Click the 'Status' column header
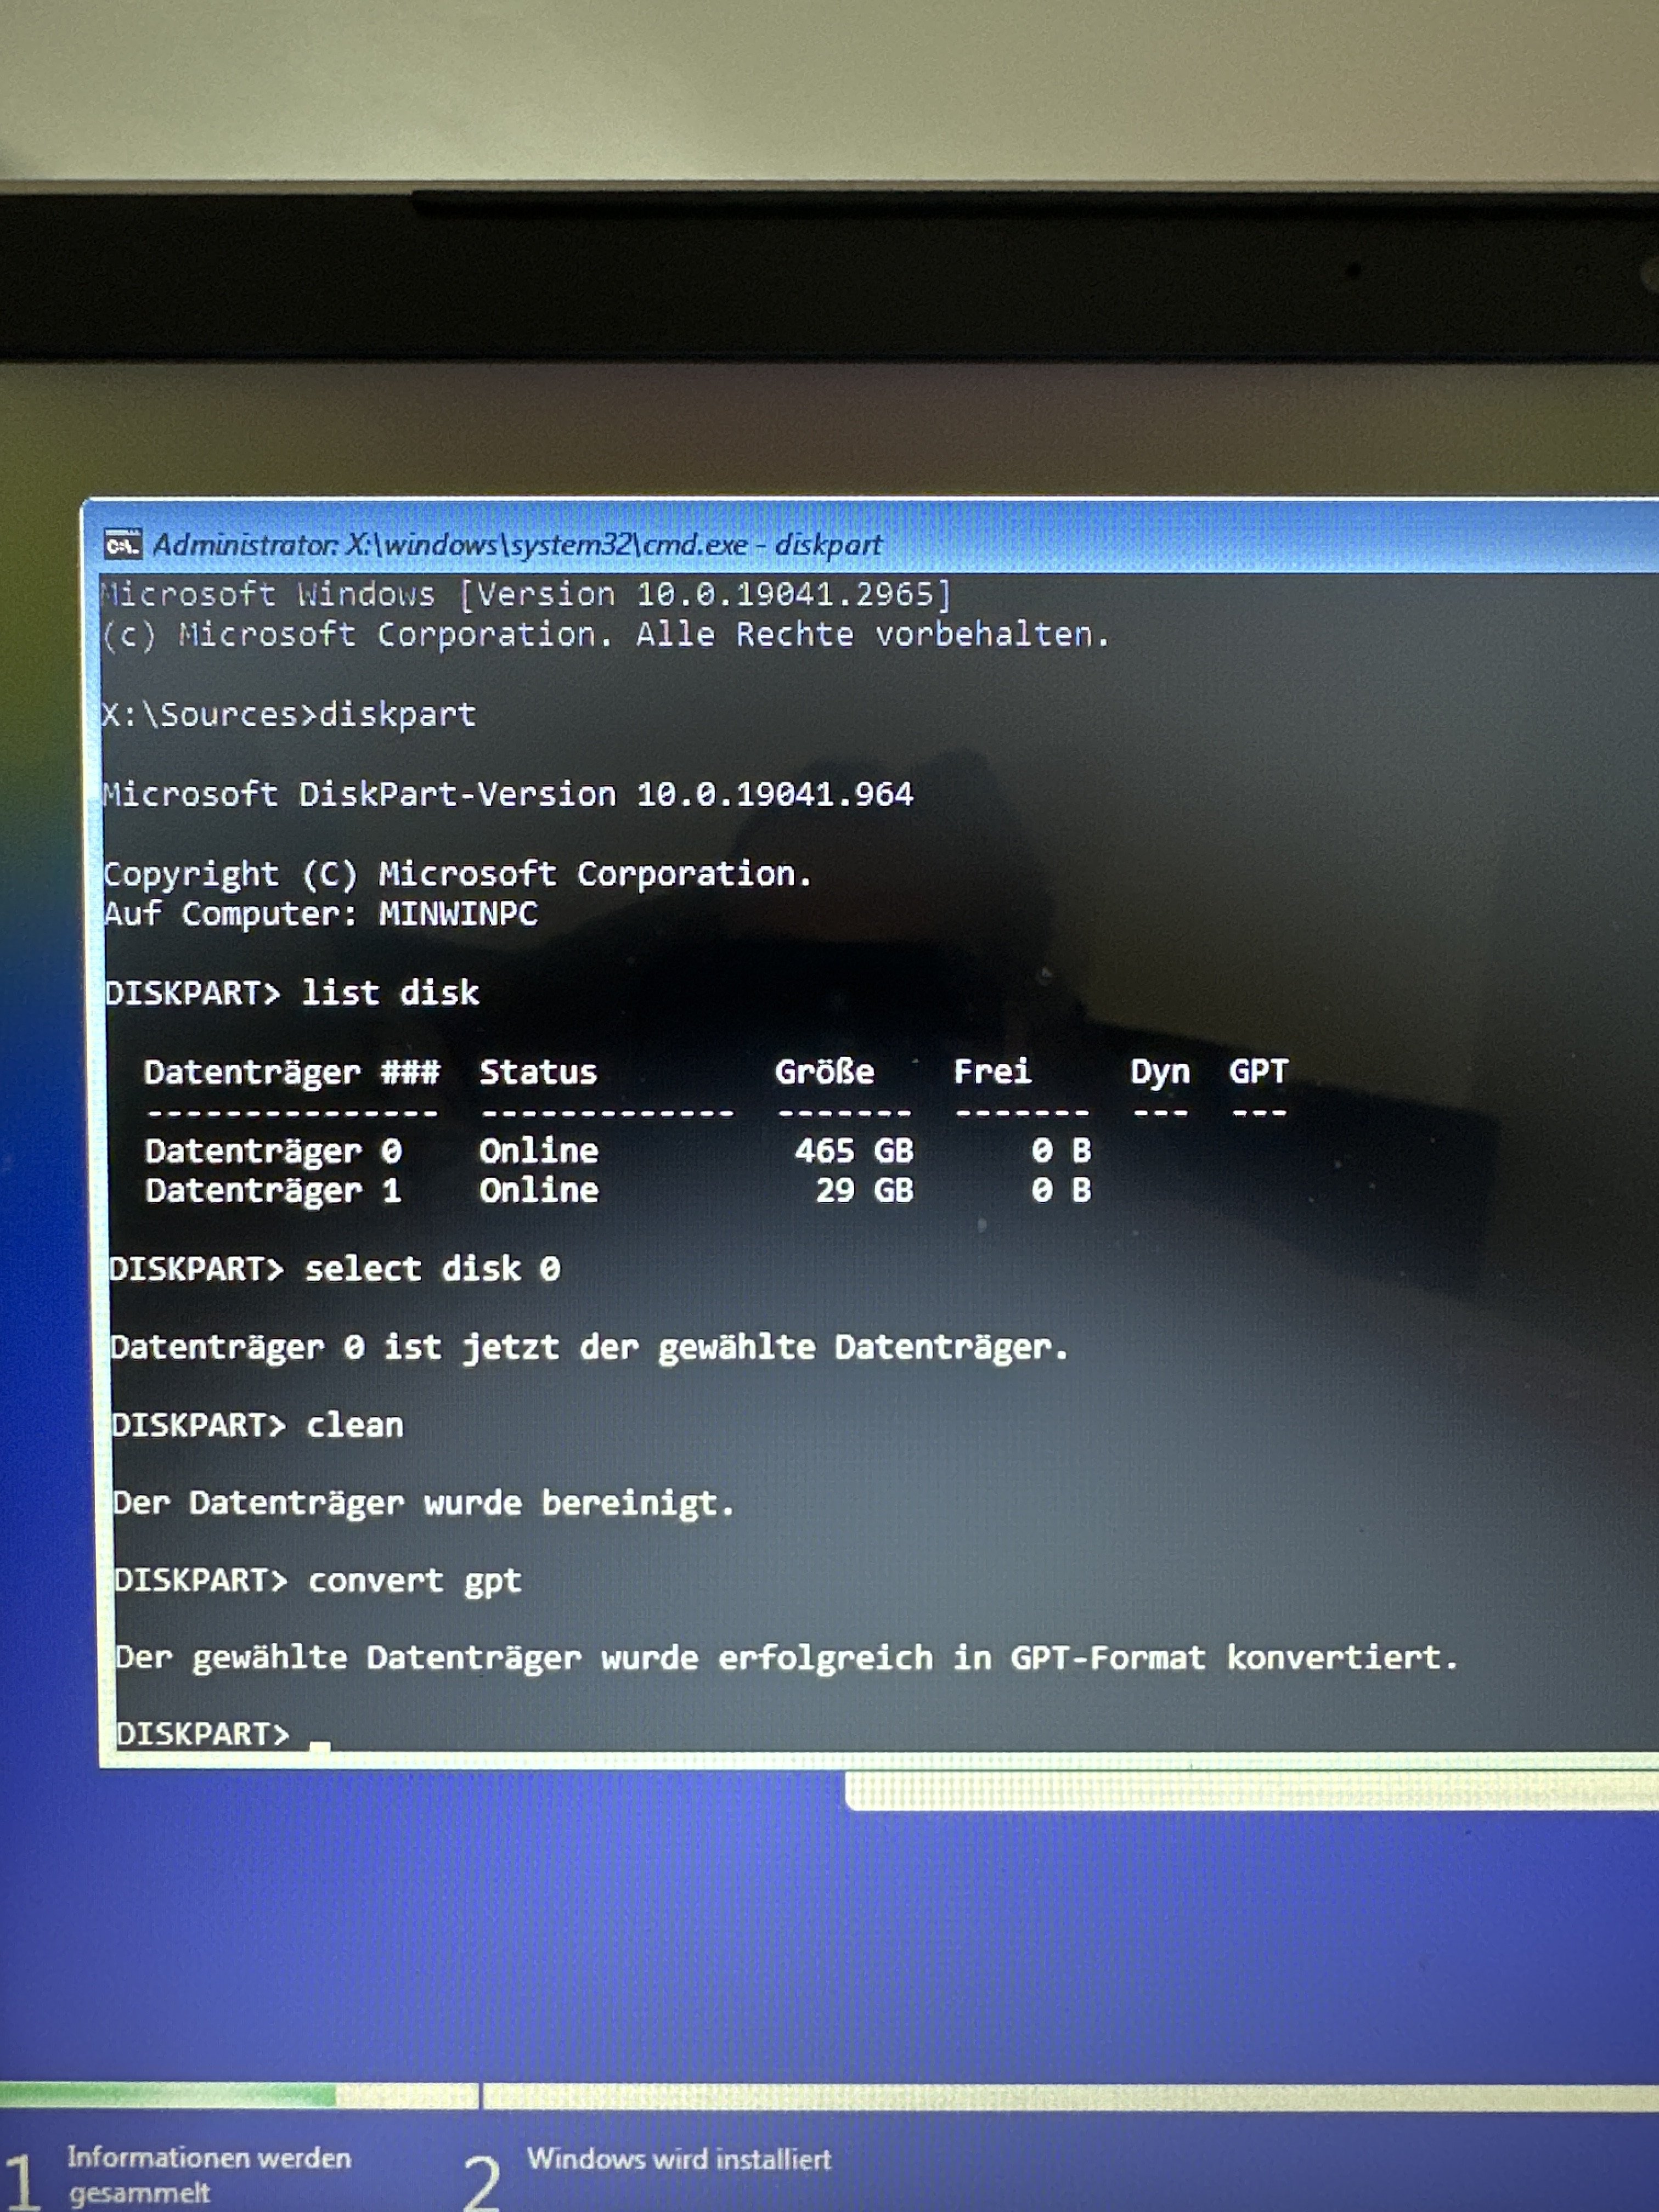This screenshot has width=1659, height=2212. tap(538, 1072)
